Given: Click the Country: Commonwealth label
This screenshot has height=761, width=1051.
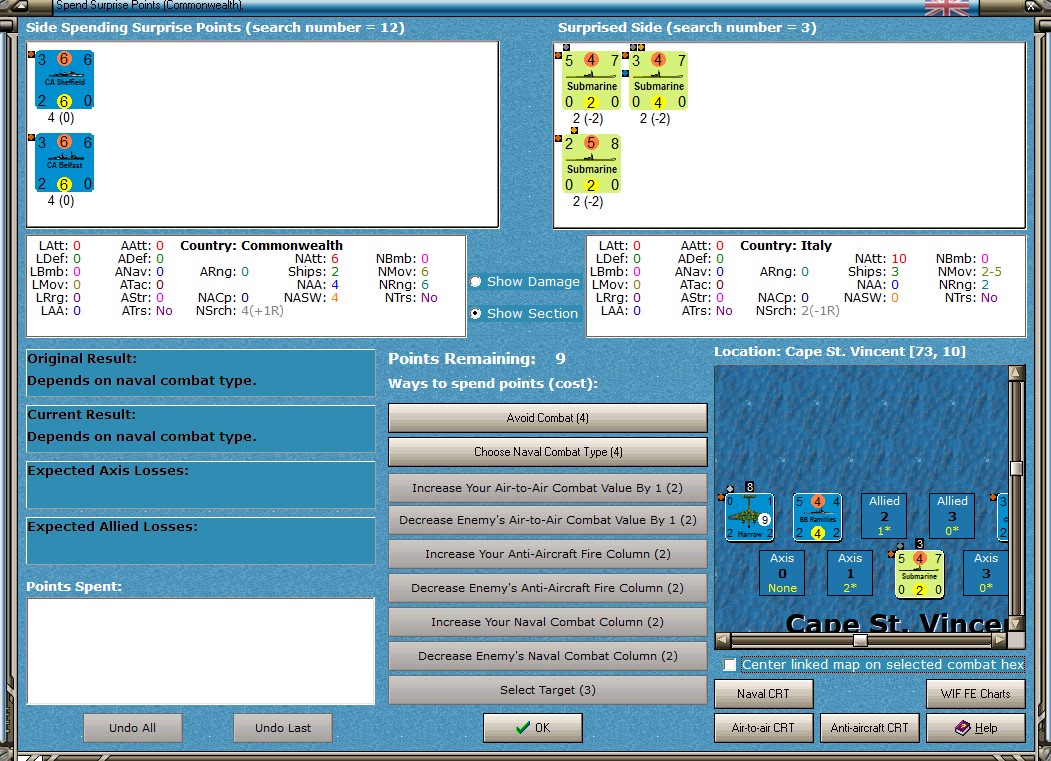Looking at the screenshot, I should point(261,245).
